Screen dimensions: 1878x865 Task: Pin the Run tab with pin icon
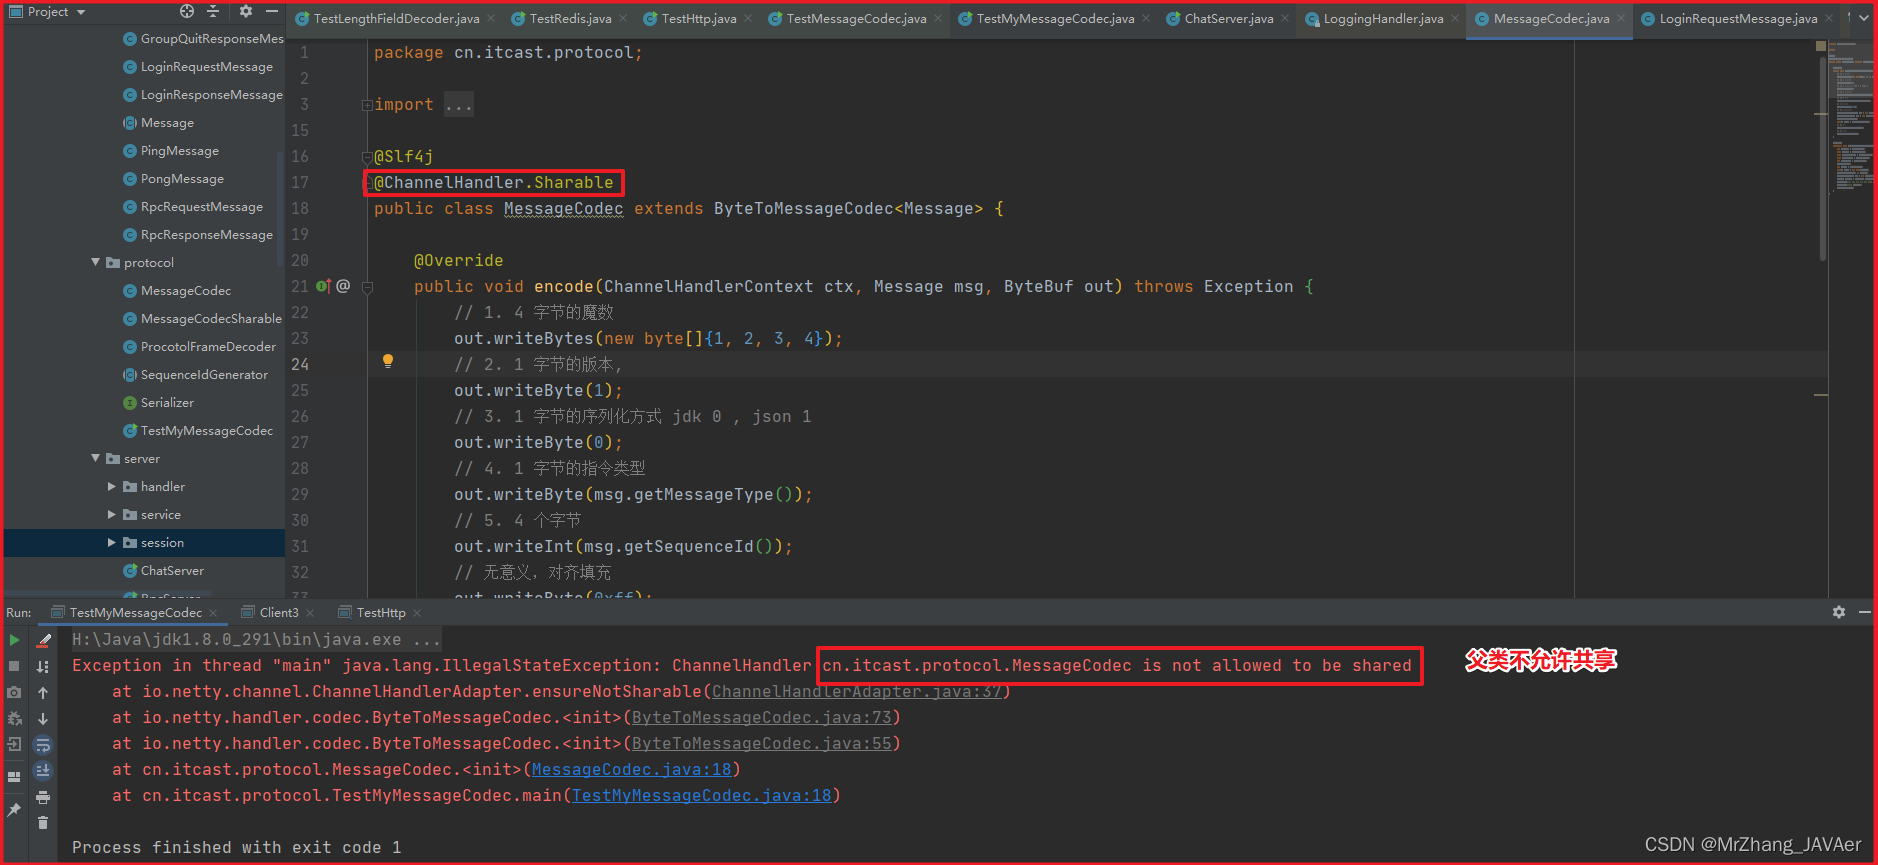pyautogui.click(x=14, y=809)
